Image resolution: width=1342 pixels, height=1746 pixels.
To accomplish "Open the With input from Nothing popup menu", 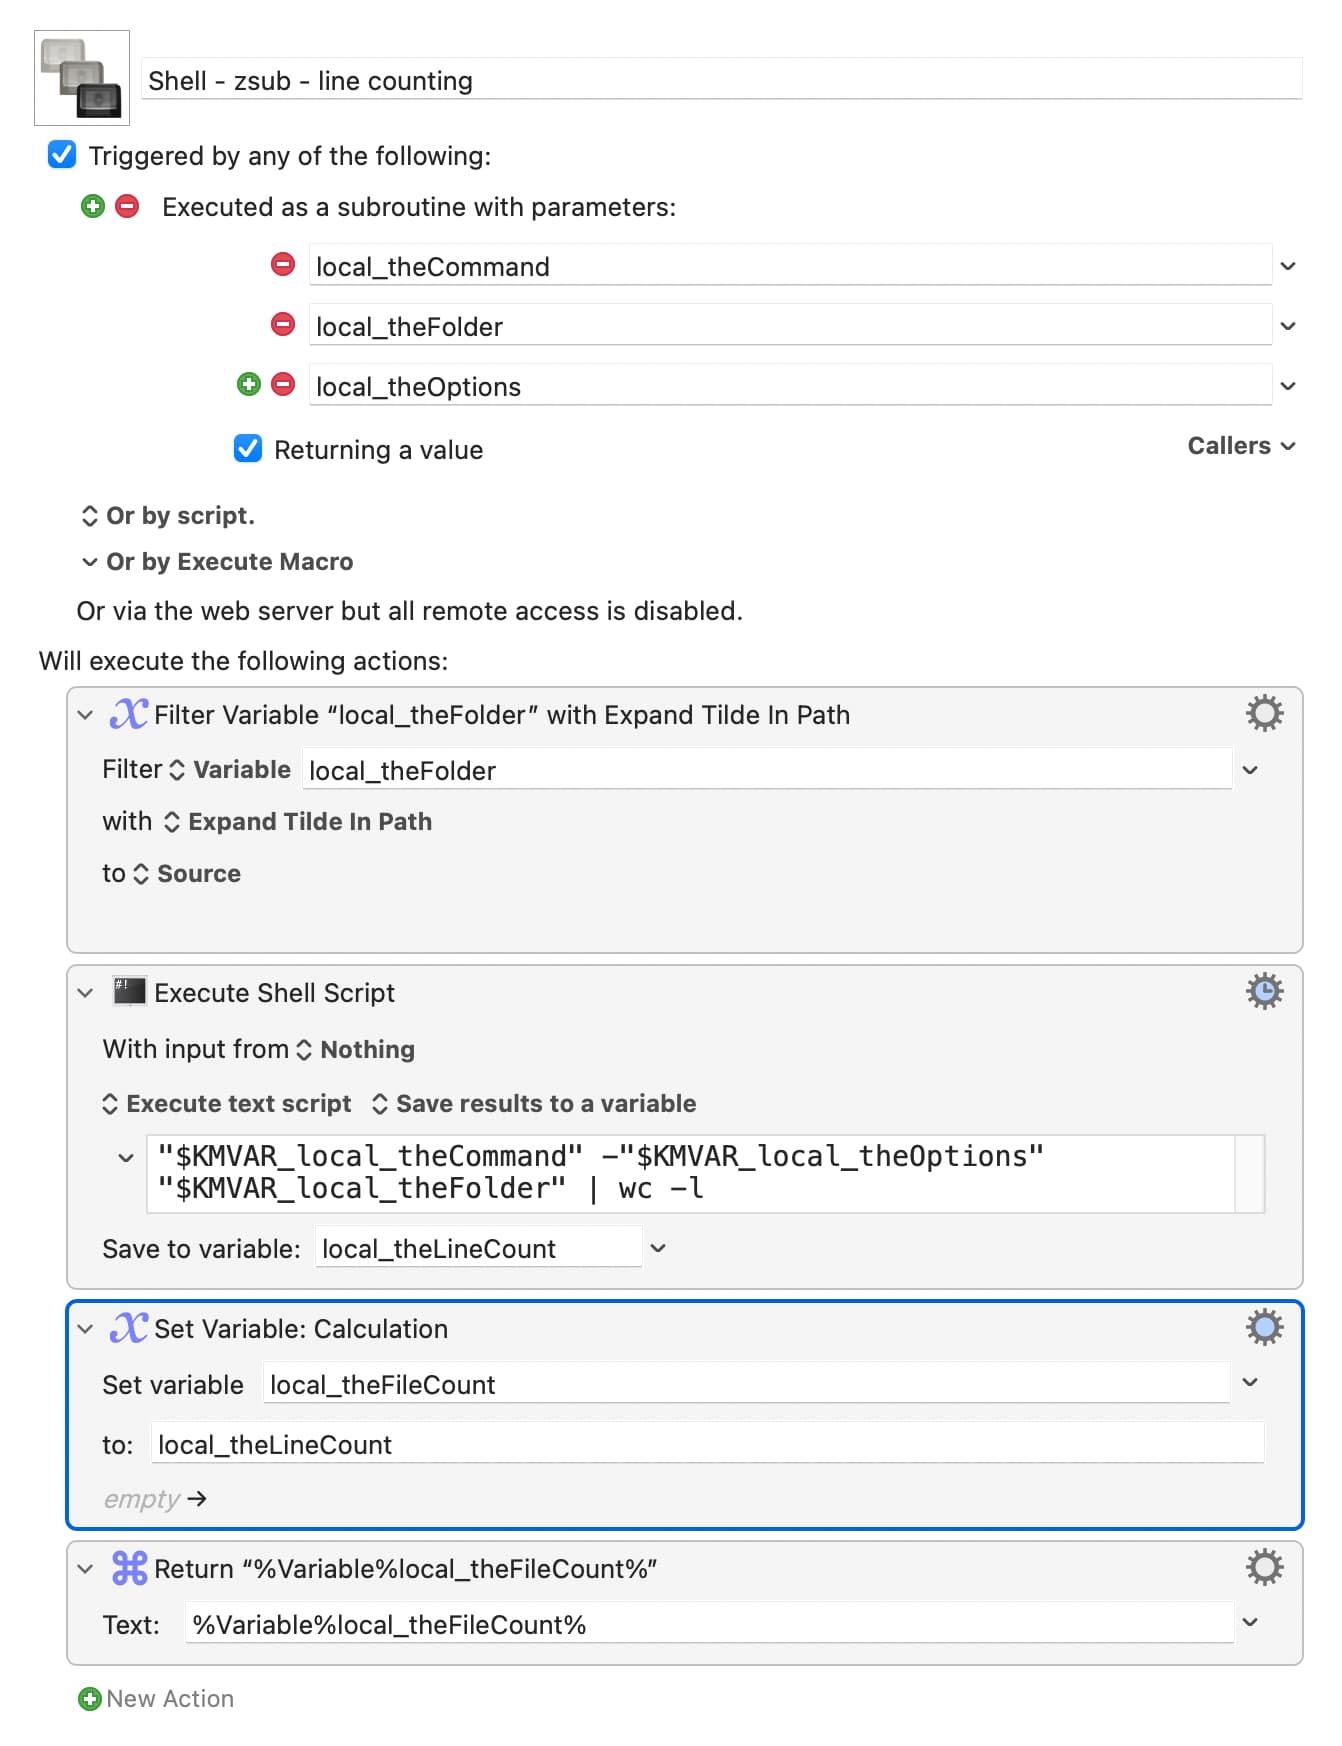I will coord(356,1049).
